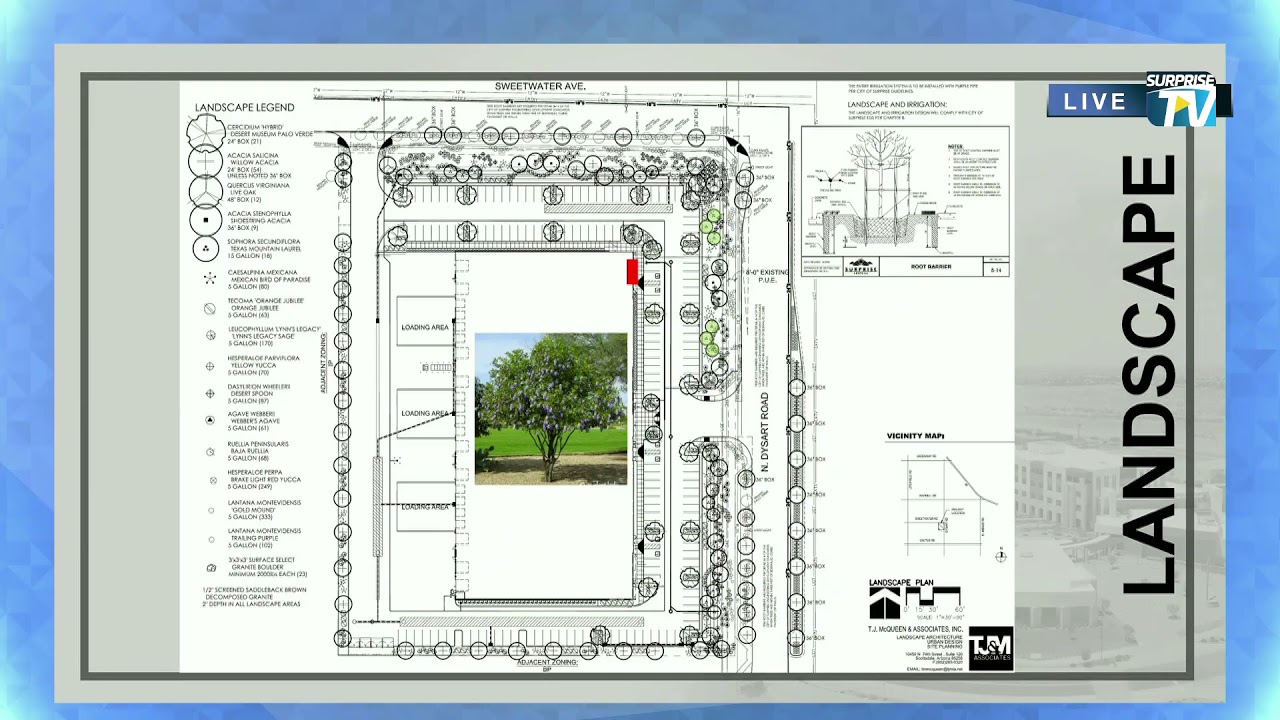Click the 'VICINITY MAP:' heading
The height and width of the screenshot is (720, 1280).
[x=916, y=436]
